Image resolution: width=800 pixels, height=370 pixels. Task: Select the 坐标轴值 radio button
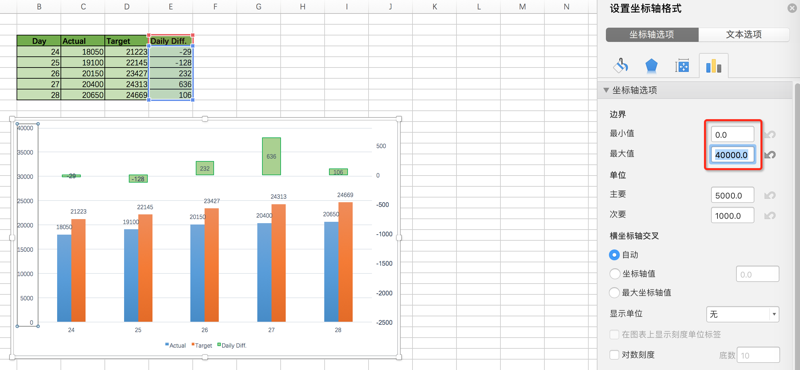tap(615, 274)
